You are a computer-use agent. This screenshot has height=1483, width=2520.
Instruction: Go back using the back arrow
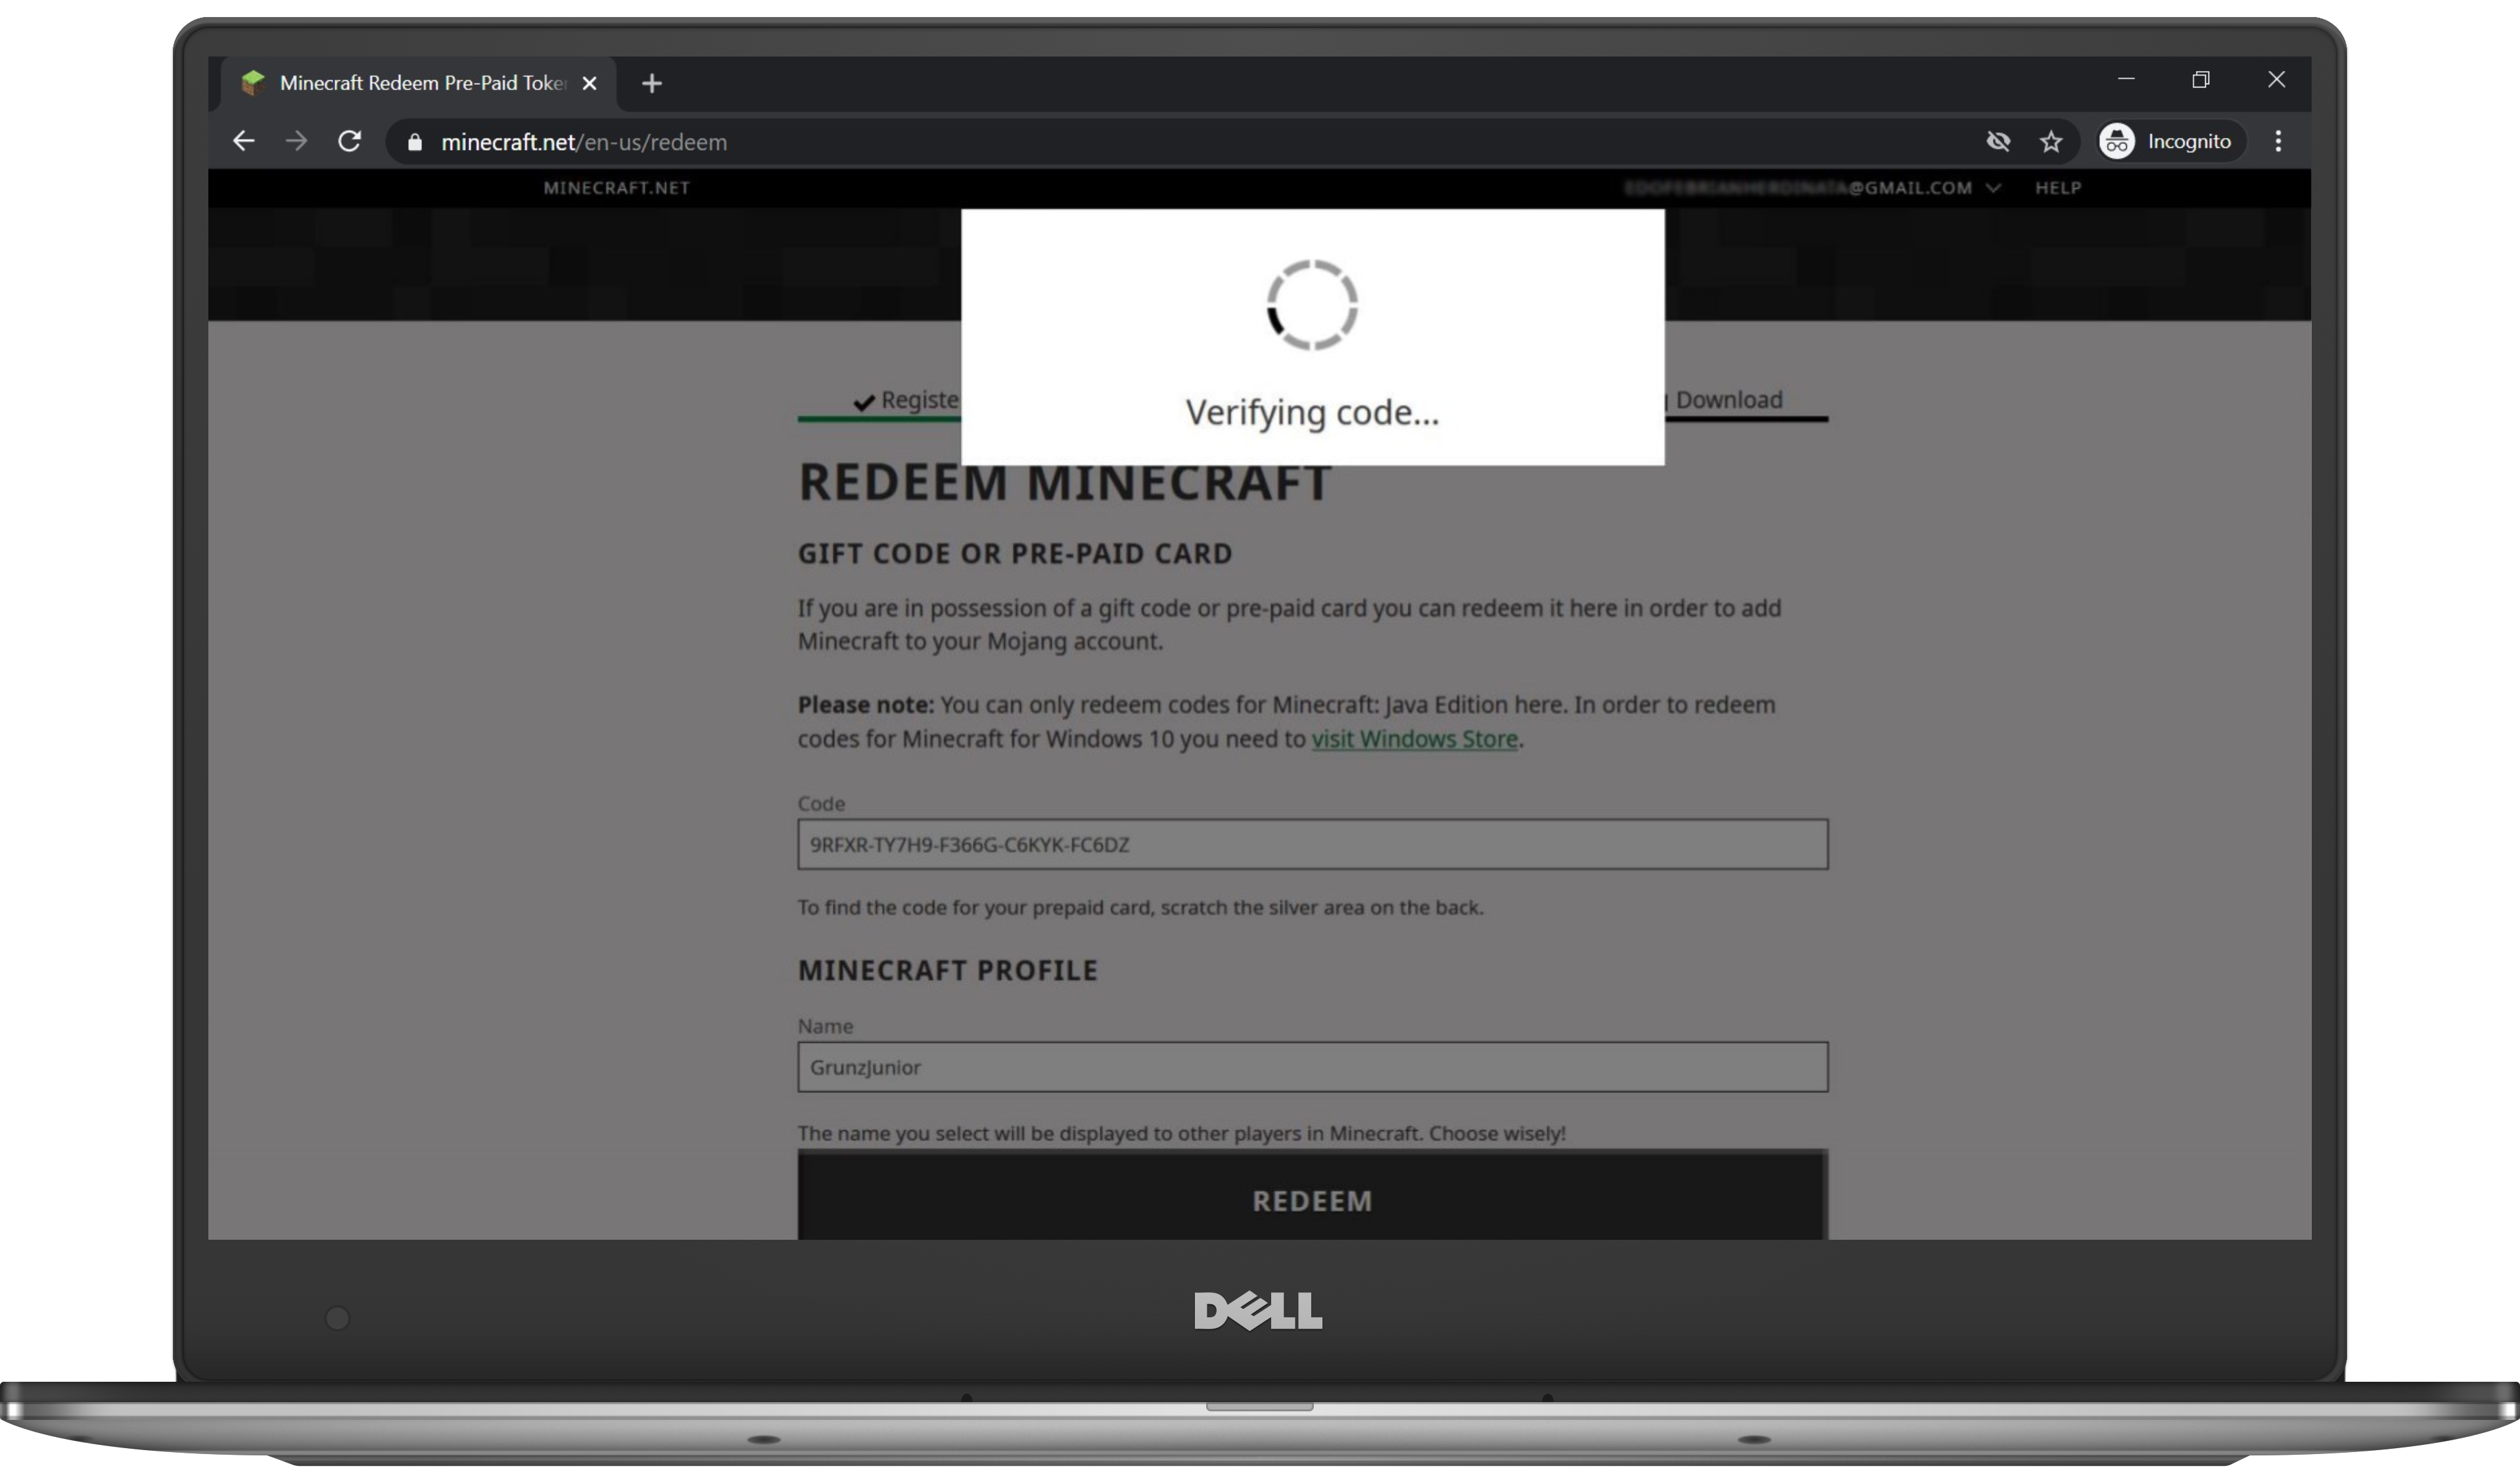click(243, 141)
